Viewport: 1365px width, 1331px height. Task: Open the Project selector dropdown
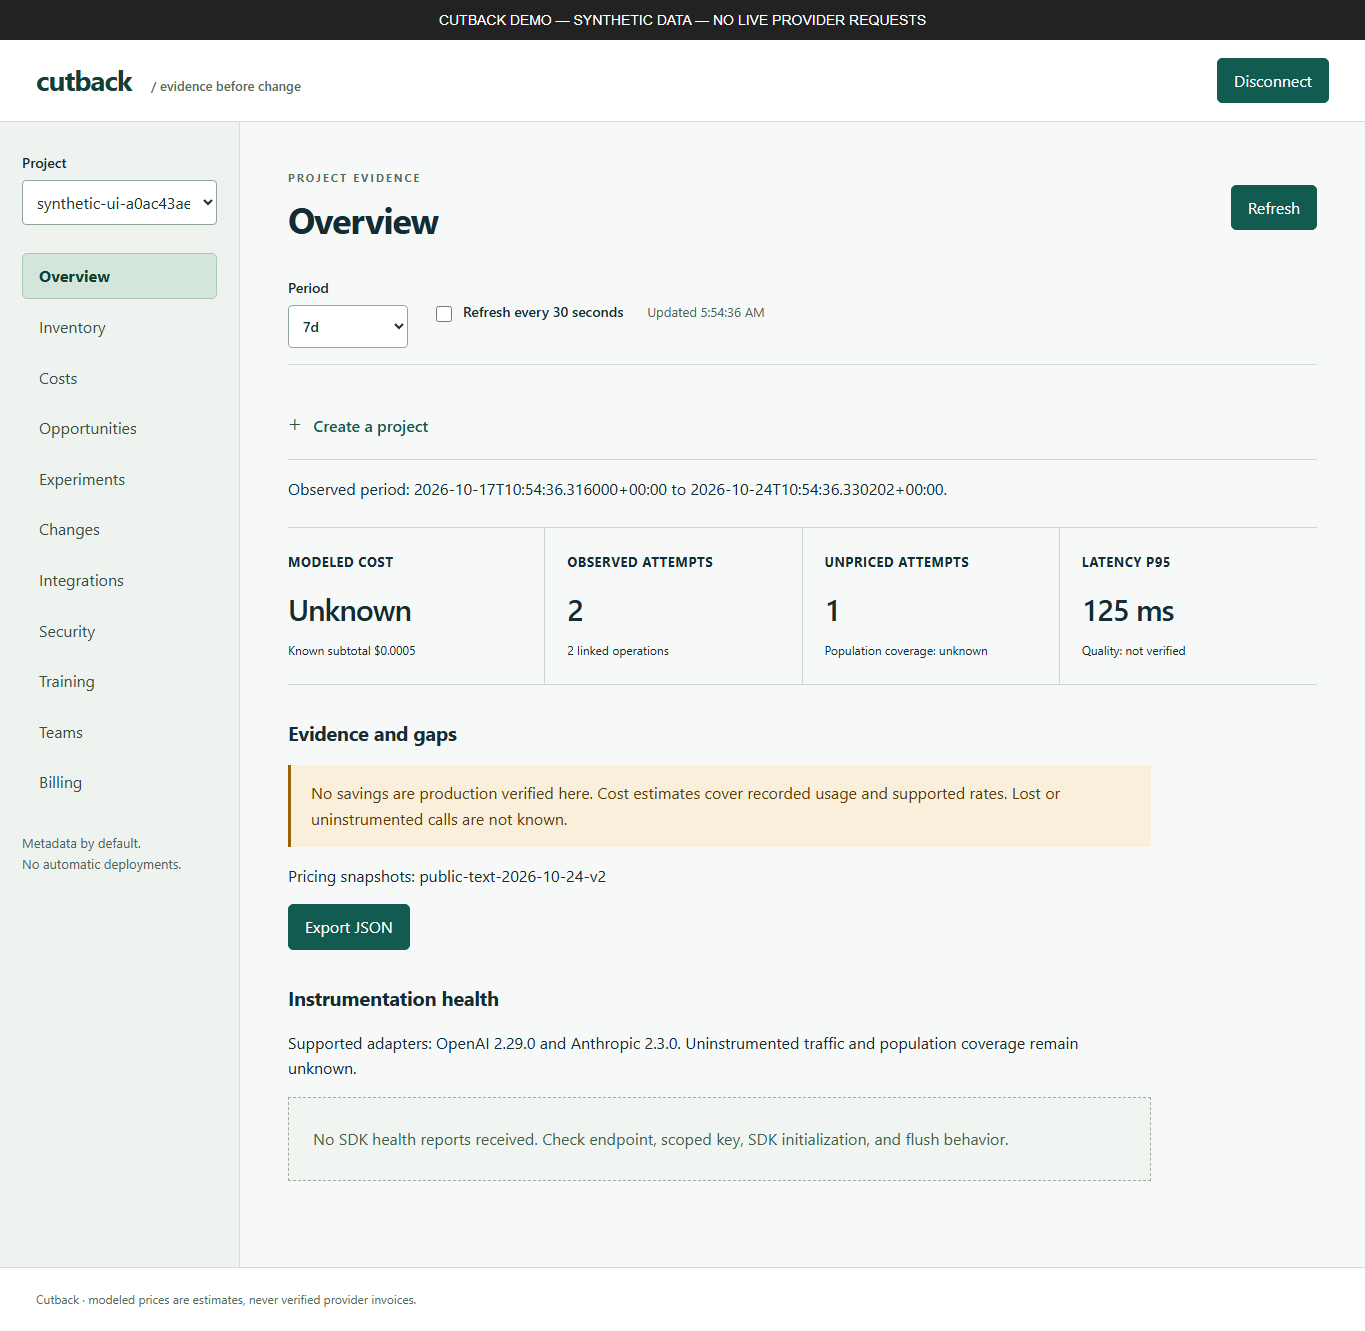tap(119, 203)
